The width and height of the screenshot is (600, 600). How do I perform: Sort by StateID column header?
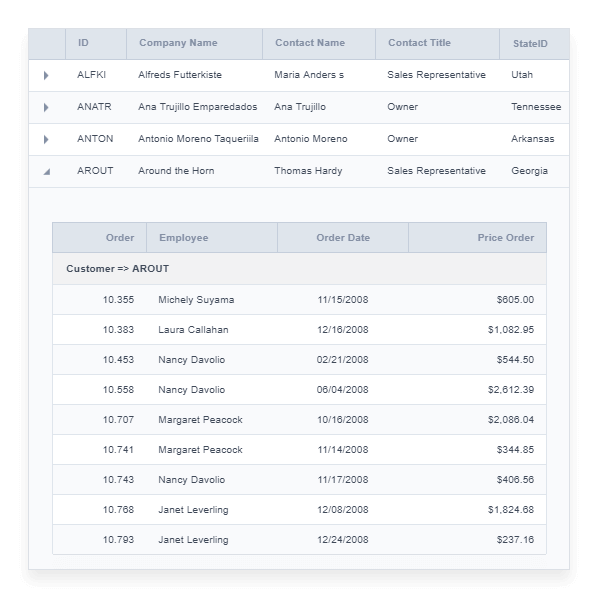pyautogui.click(x=535, y=43)
